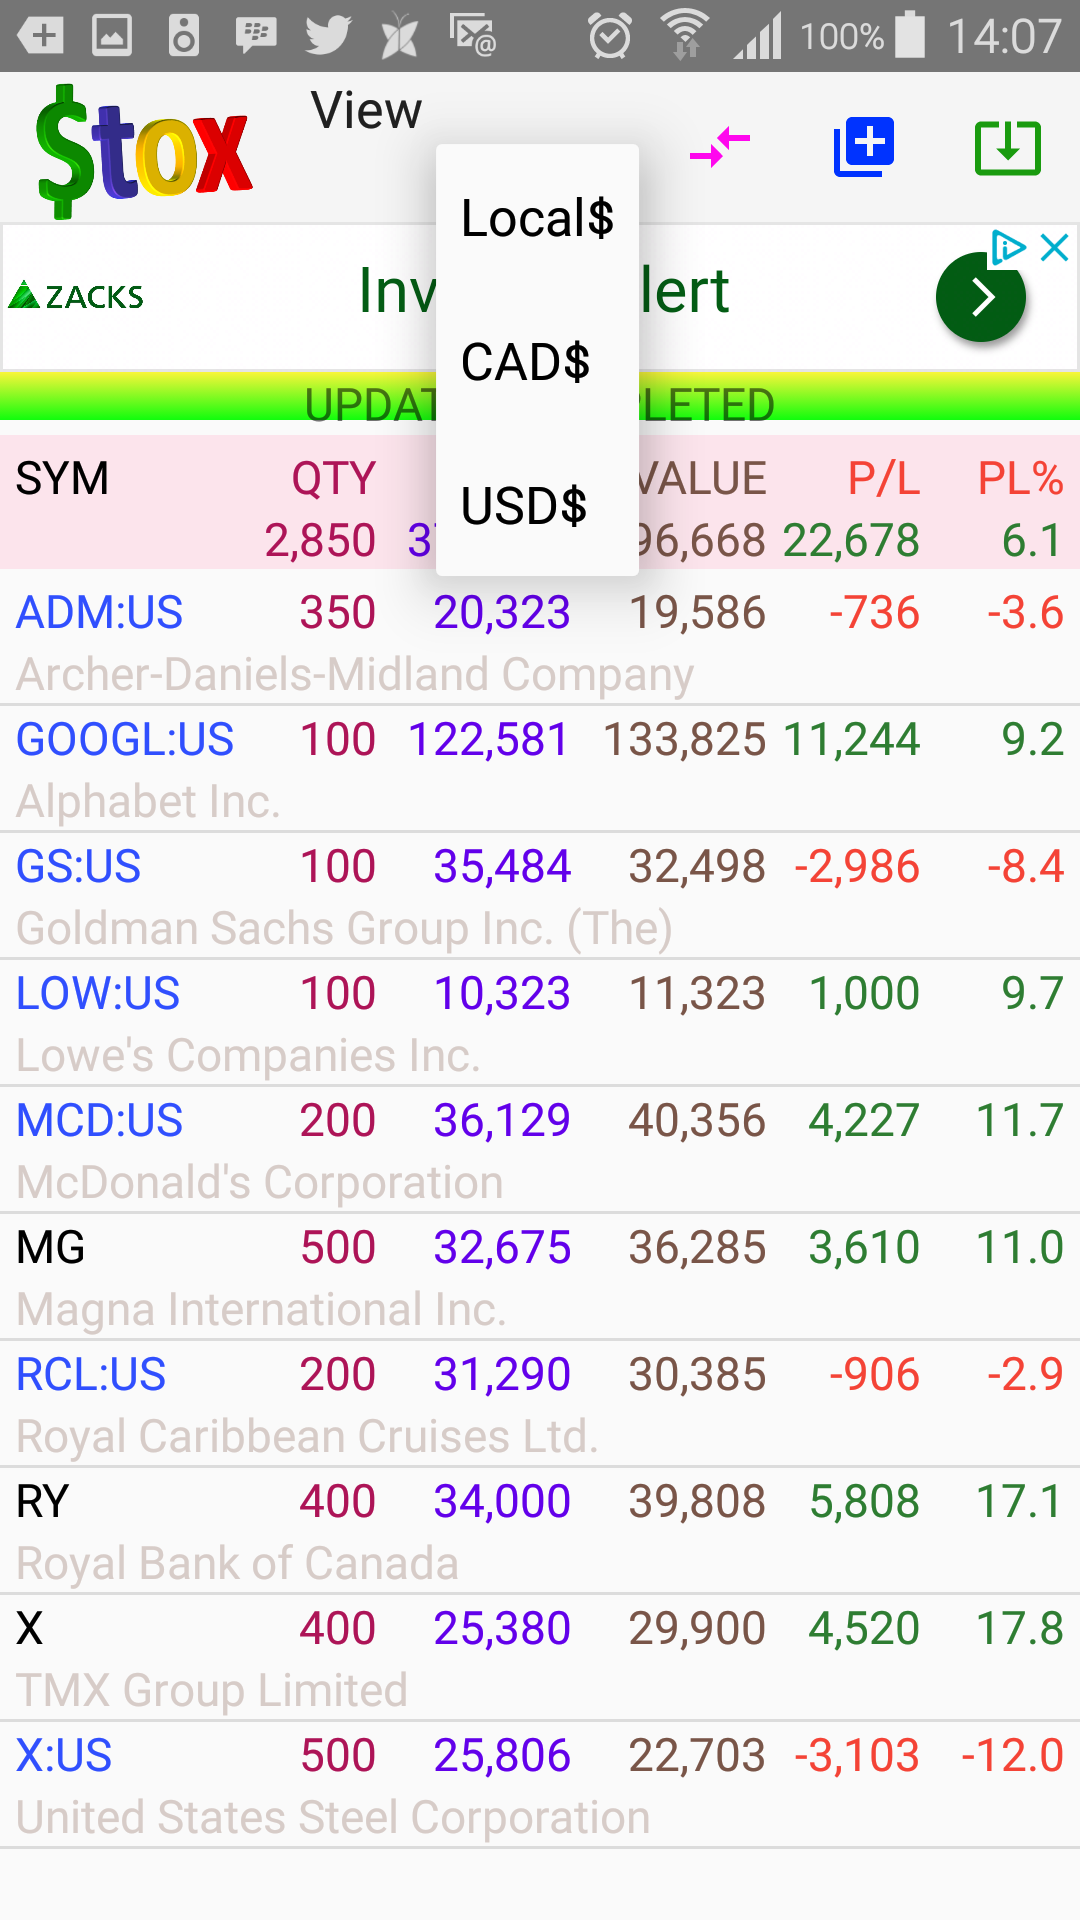Tap the green download update icon
This screenshot has width=1080, height=1920.
point(1007,148)
